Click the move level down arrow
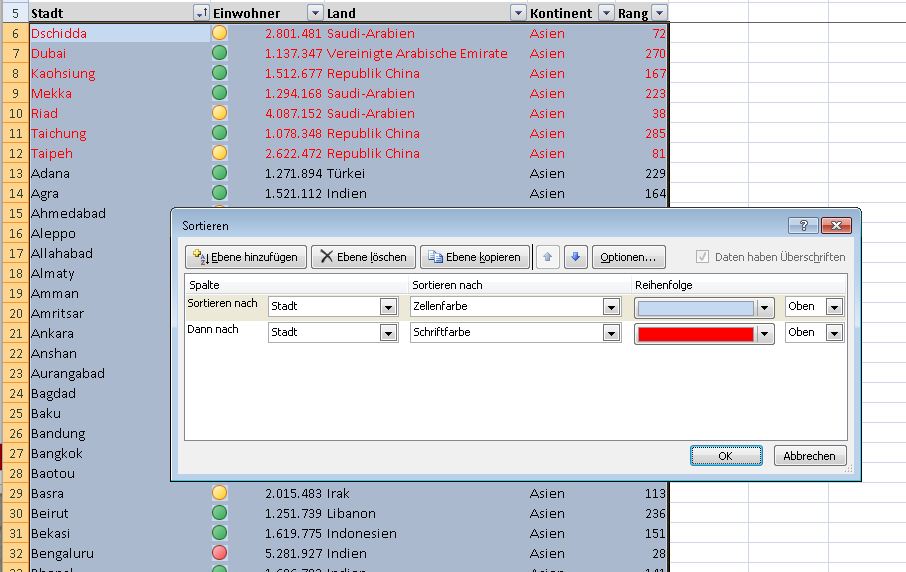This screenshot has width=906, height=572. 575,257
